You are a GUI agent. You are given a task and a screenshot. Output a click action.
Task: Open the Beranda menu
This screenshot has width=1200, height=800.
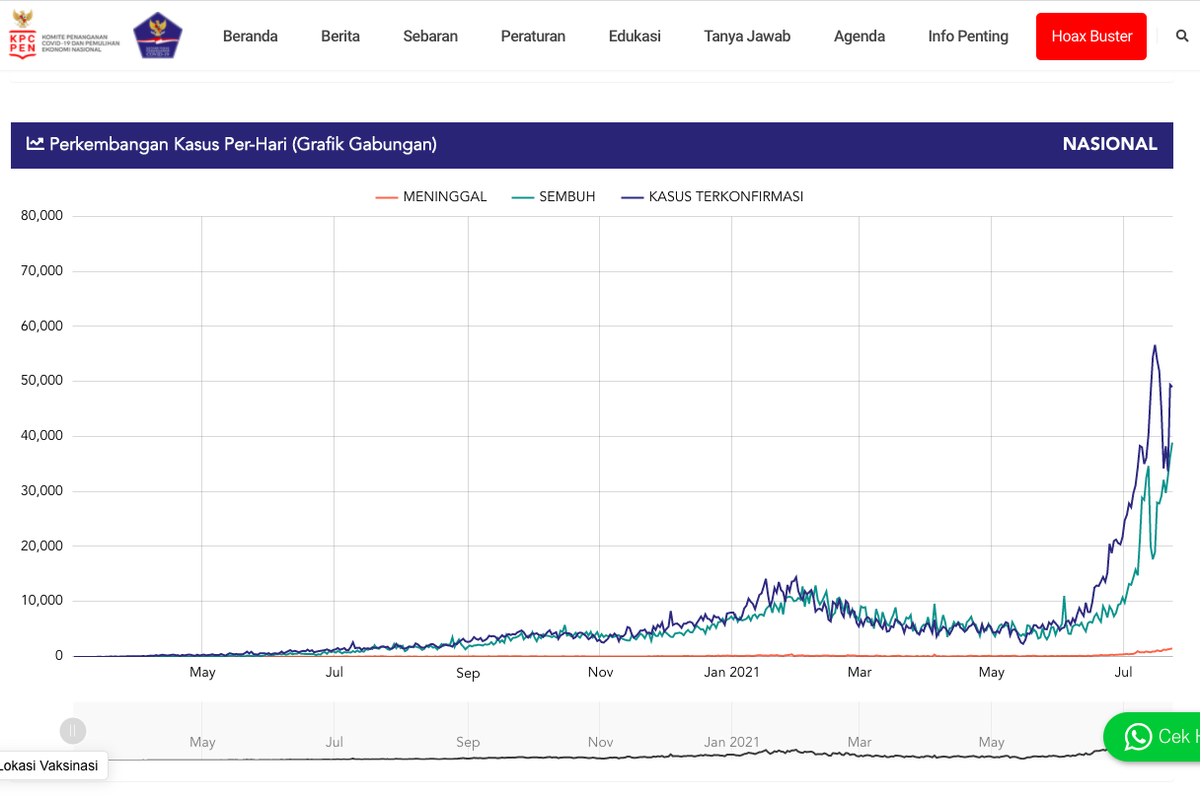coord(250,36)
